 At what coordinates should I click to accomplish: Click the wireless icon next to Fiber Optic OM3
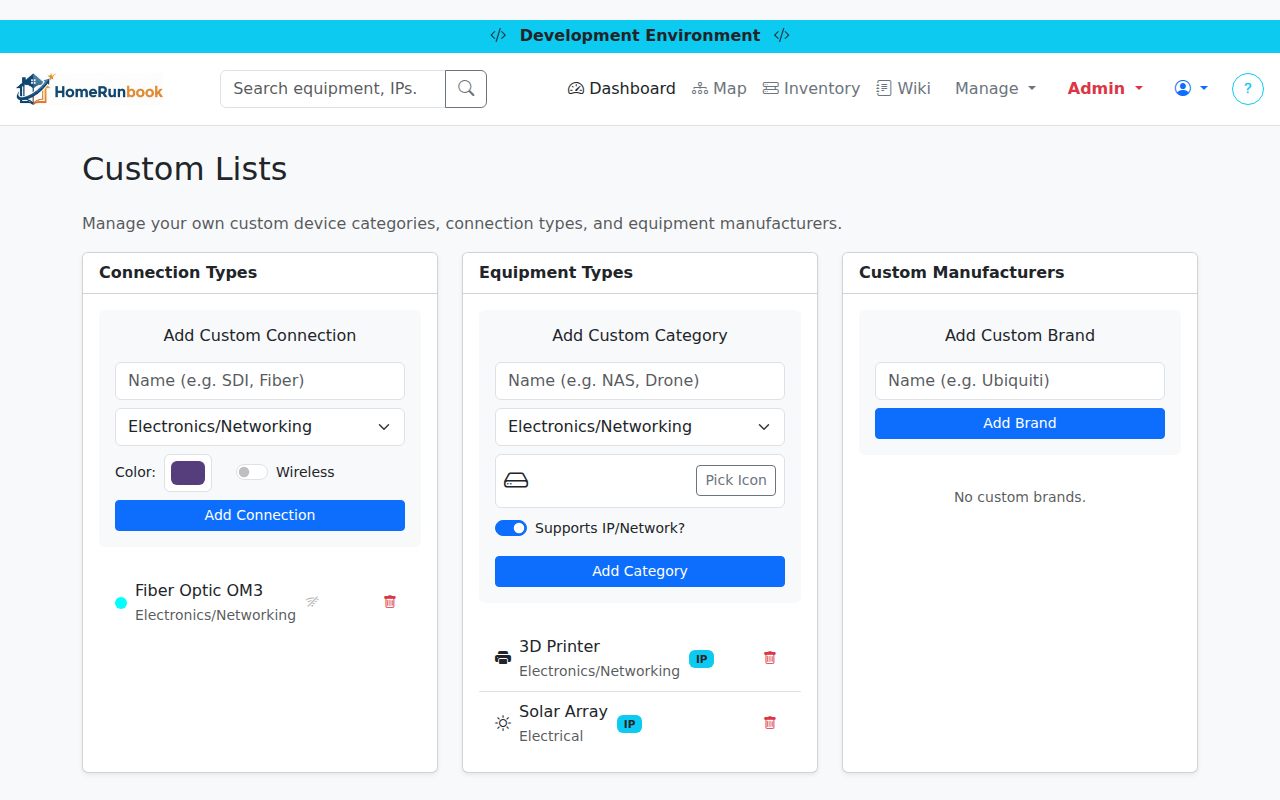click(x=312, y=601)
